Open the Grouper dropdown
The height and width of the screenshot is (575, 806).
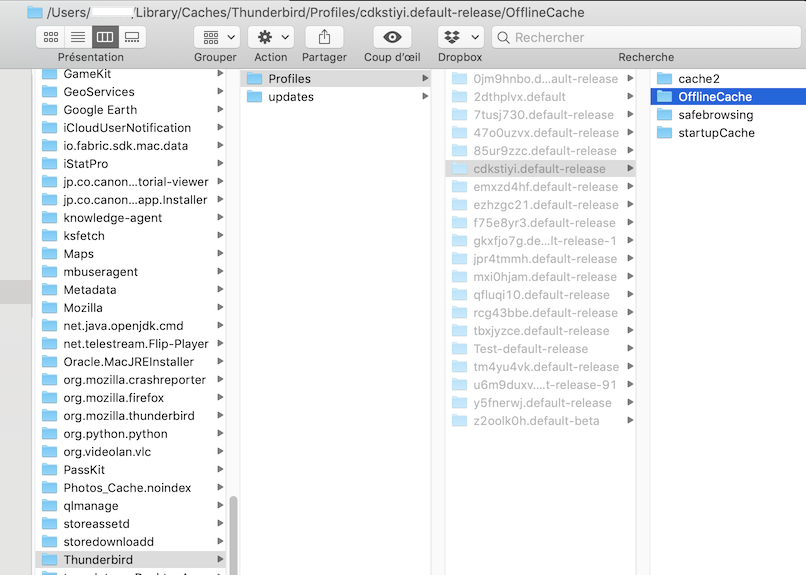pos(216,37)
